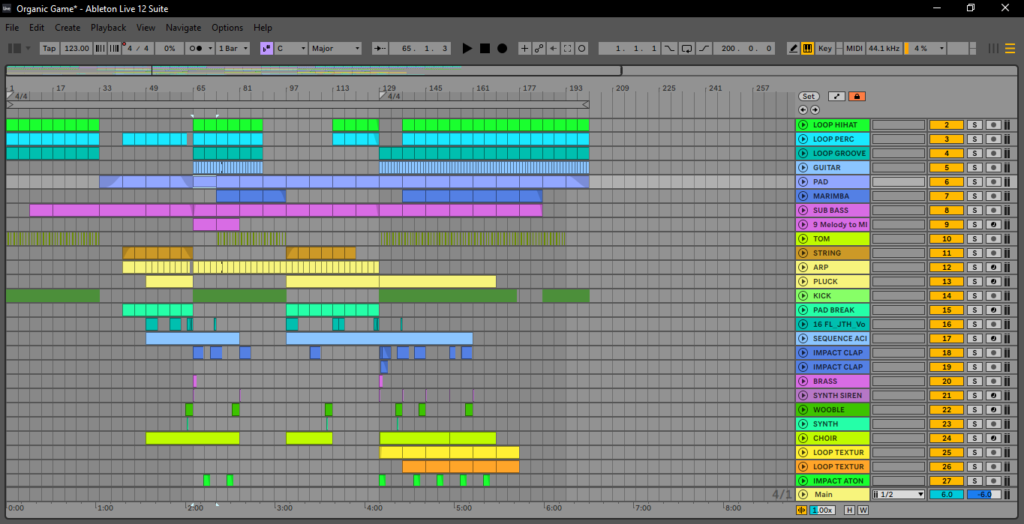Mute the MARIMBA track via activator 7
1024x524 pixels.
click(x=945, y=196)
